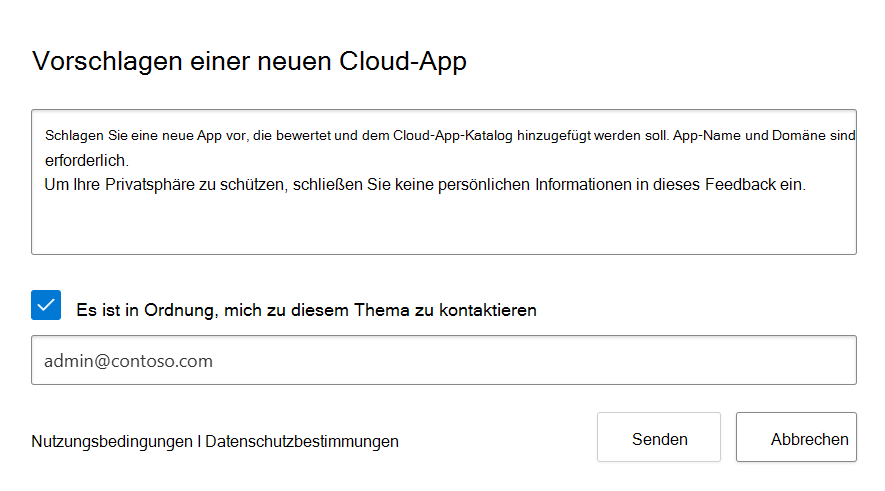Image resolution: width=885 pixels, height=491 pixels.
Task: Click the separator between the two footer links
Action: click(198, 441)
